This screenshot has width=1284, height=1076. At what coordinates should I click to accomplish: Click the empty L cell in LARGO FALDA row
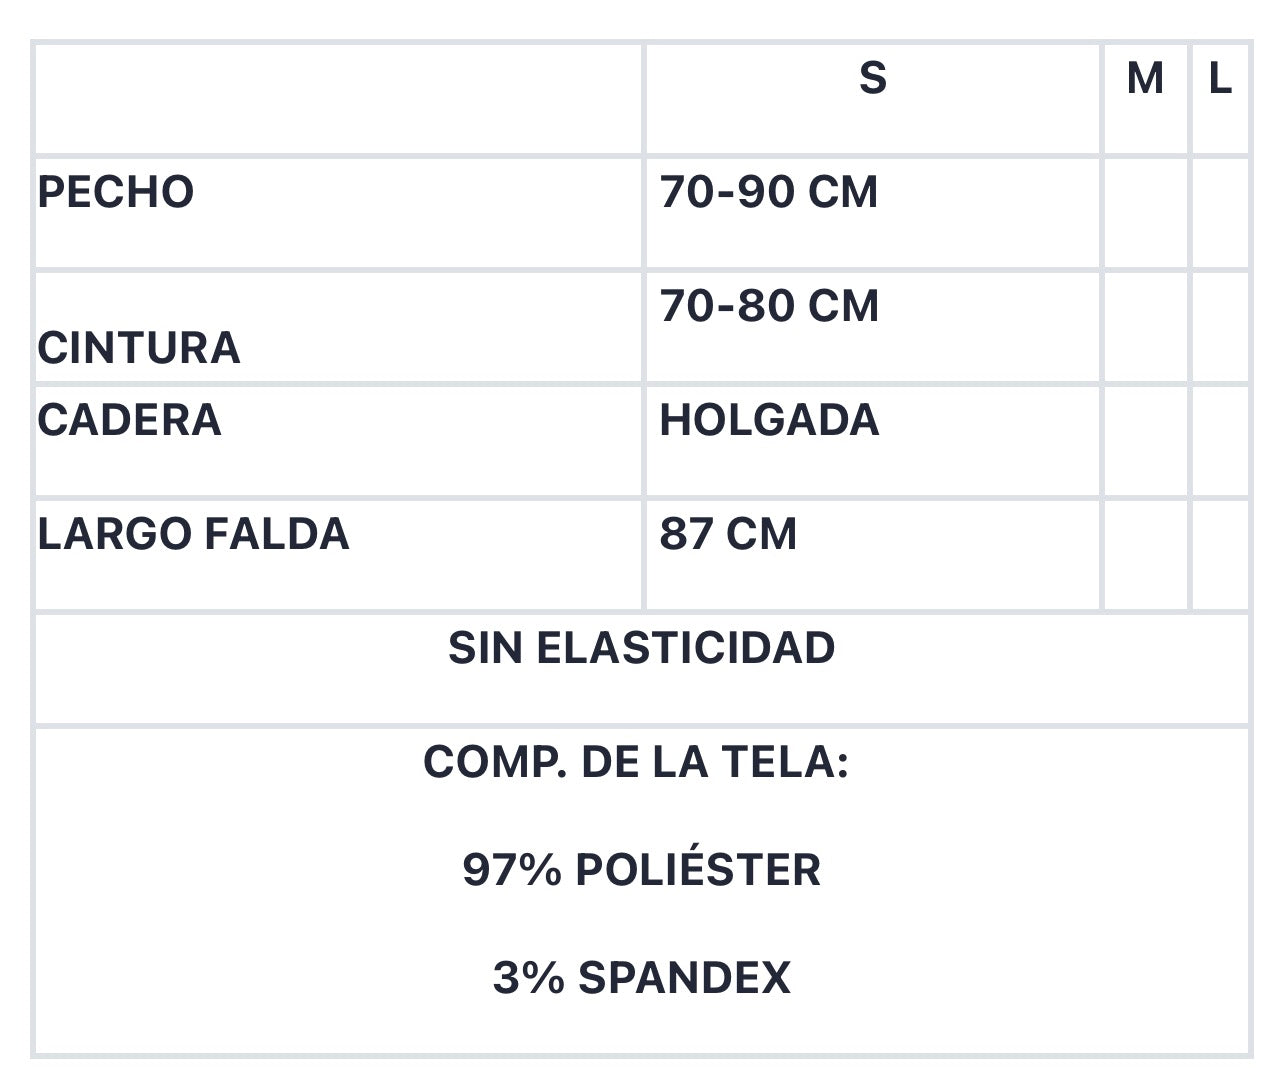[1220, 555]
